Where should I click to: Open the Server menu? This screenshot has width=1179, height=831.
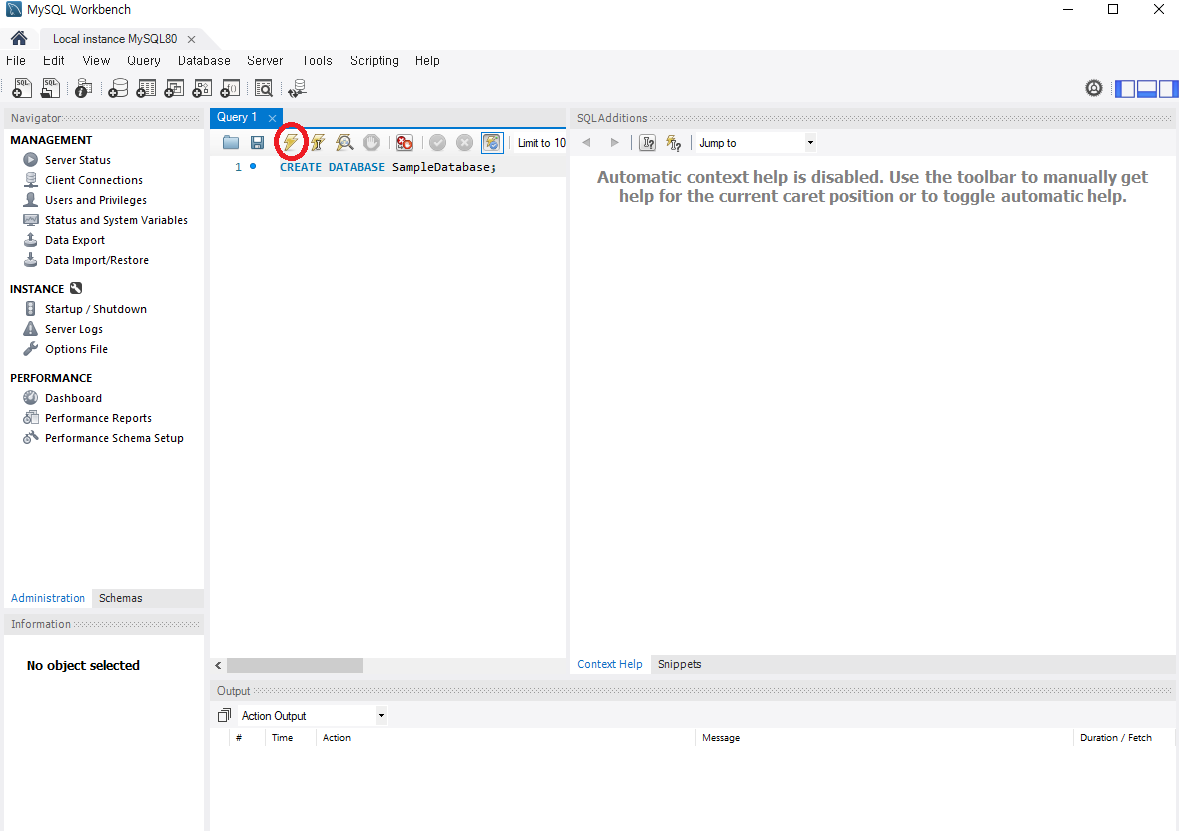[x=265, y=61]
